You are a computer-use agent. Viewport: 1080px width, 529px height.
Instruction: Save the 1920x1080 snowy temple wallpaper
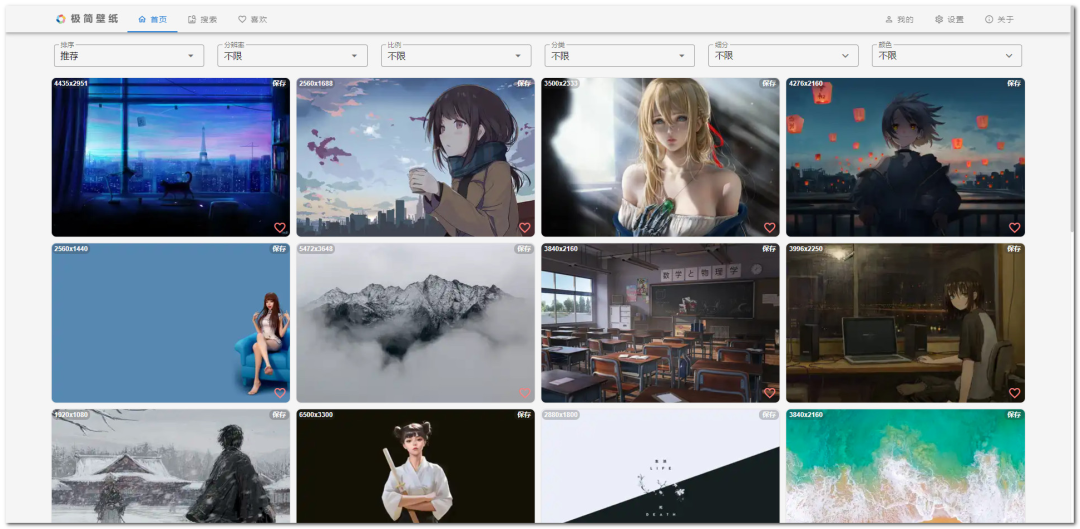pyautogui.click(x=279, y=415)
